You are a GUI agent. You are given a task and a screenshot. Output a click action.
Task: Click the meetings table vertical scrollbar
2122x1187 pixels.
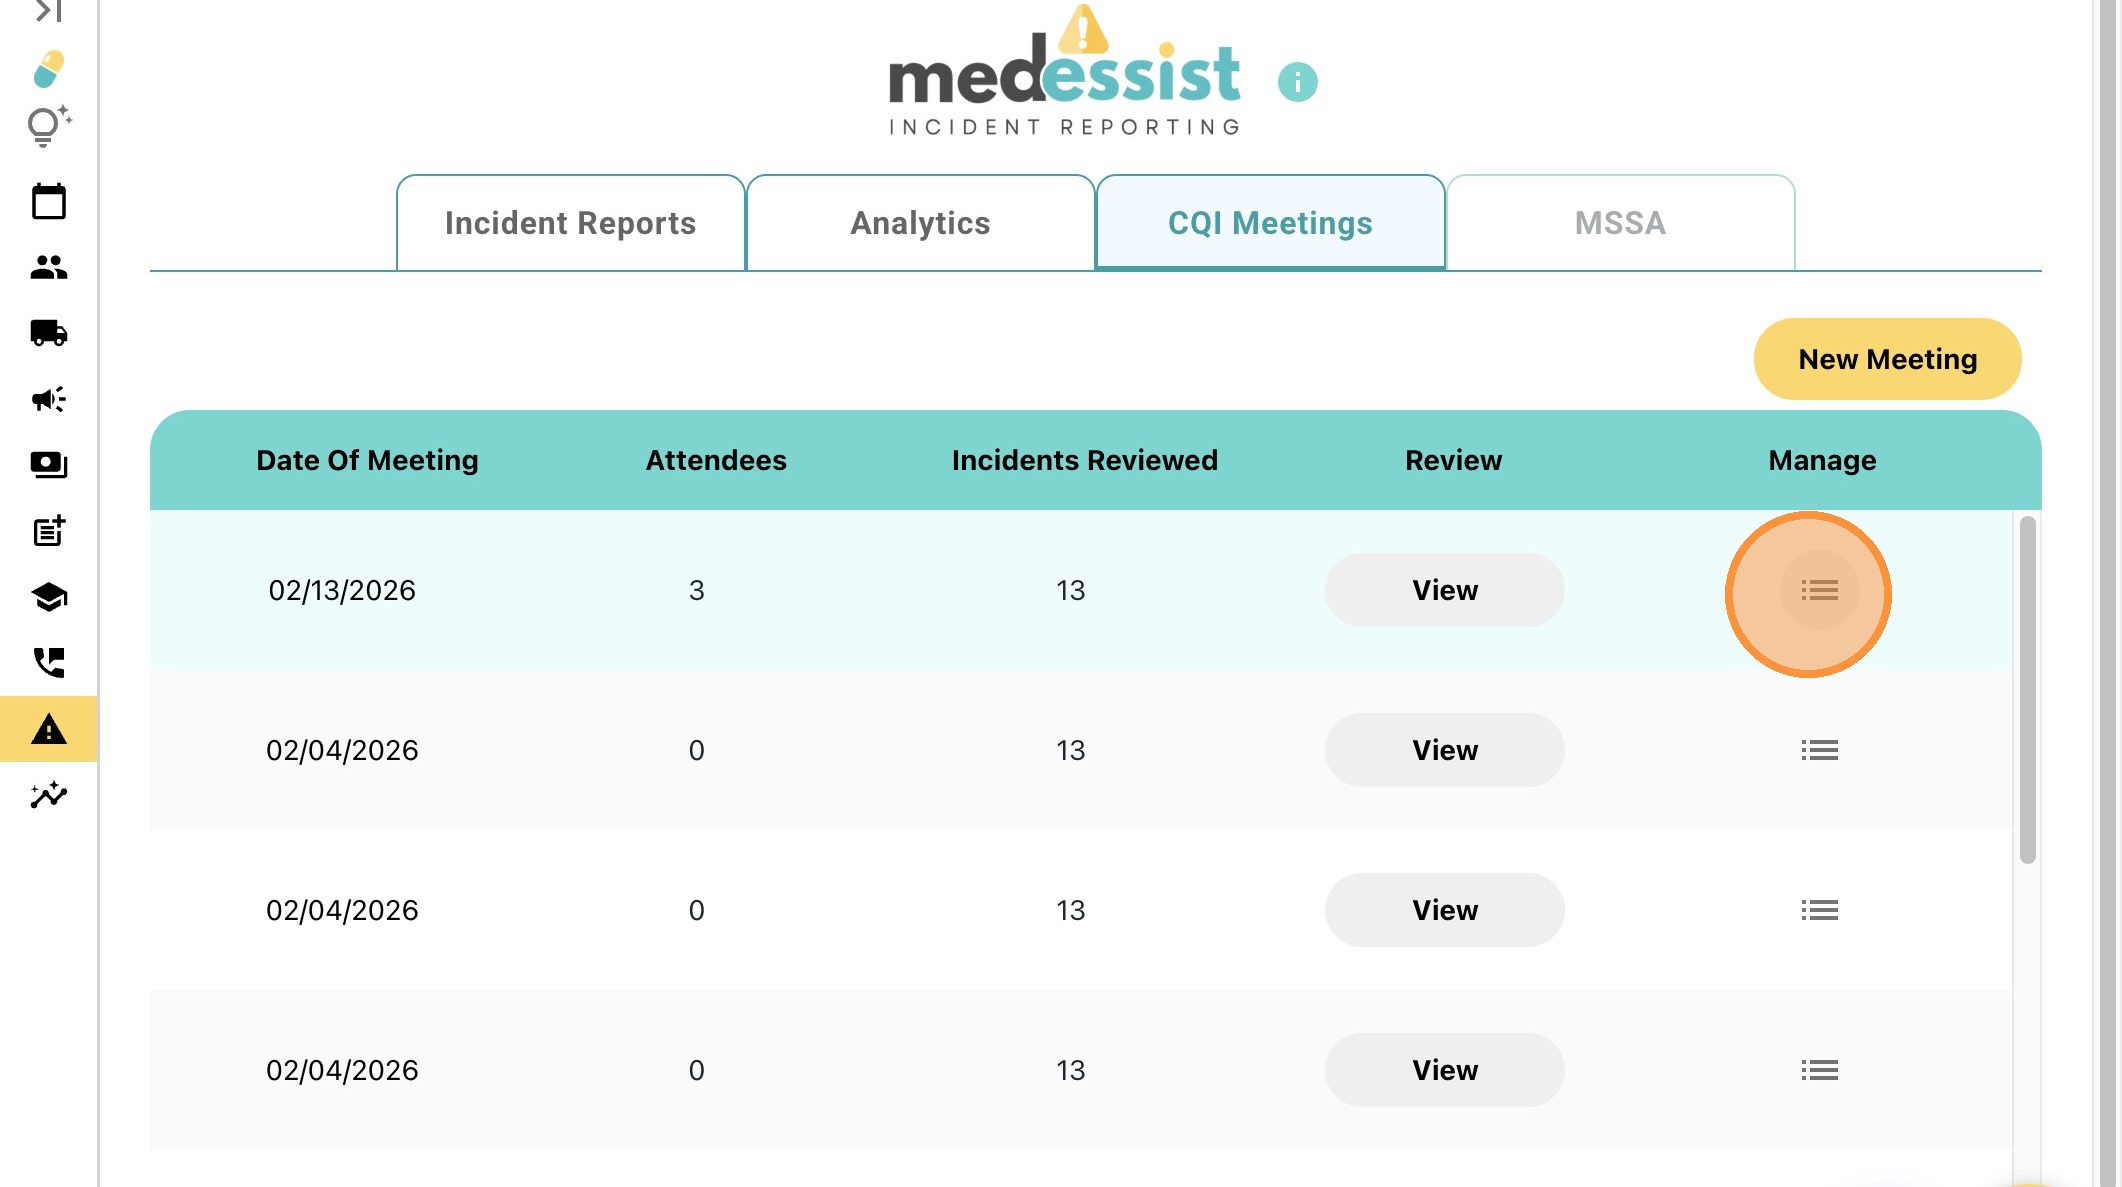click(x=2027, y=690)
